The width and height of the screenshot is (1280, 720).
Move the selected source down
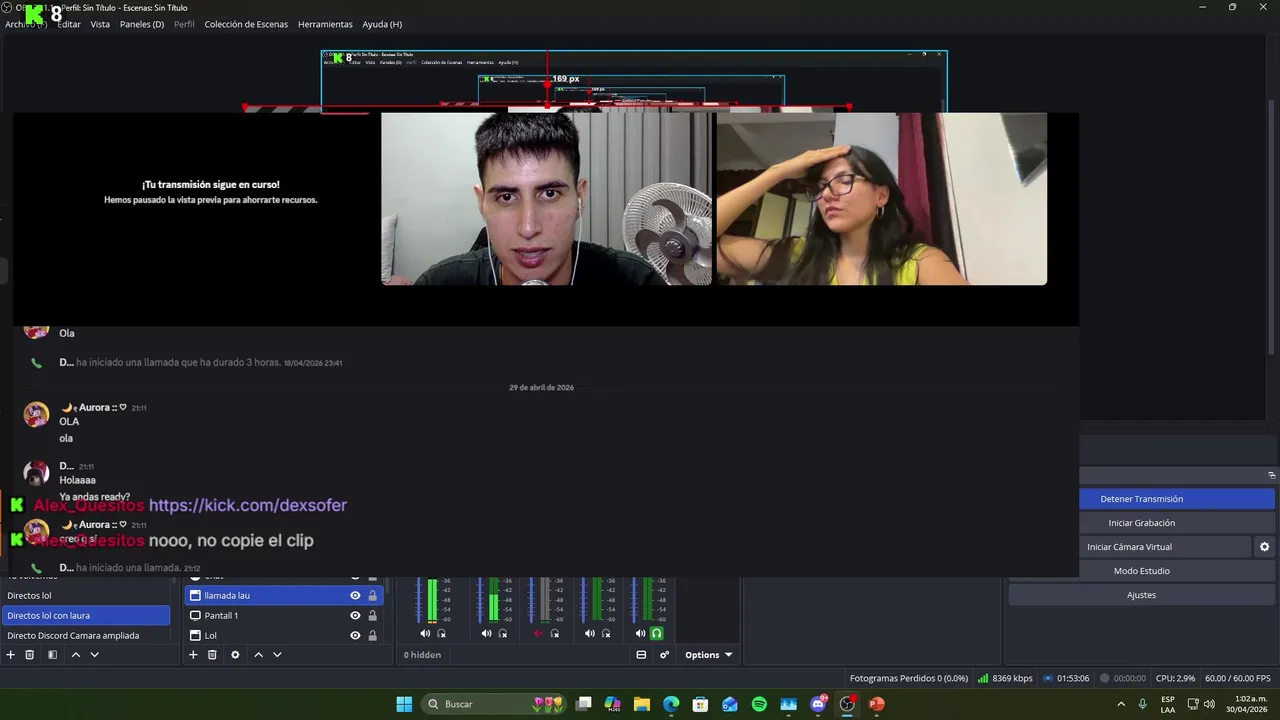tap(277, 655)
